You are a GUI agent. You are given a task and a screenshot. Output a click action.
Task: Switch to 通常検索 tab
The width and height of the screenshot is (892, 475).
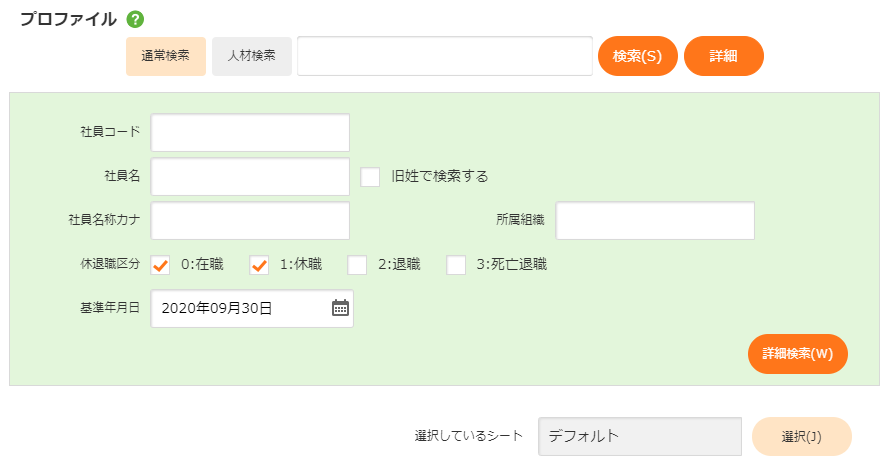166,56
